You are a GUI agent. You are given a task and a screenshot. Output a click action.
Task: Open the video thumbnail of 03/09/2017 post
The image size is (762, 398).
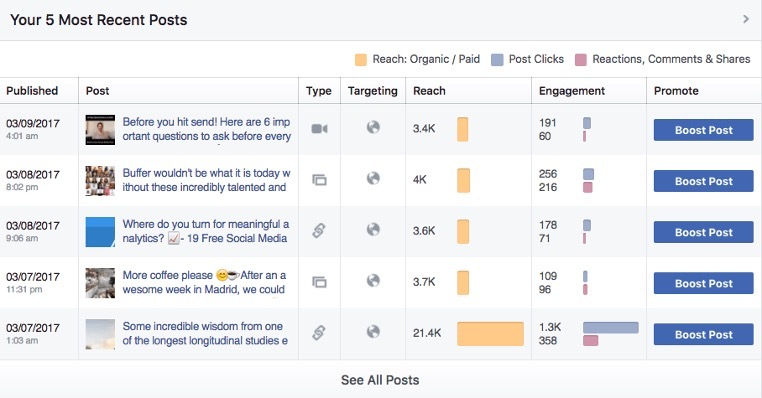click(100, 130)
